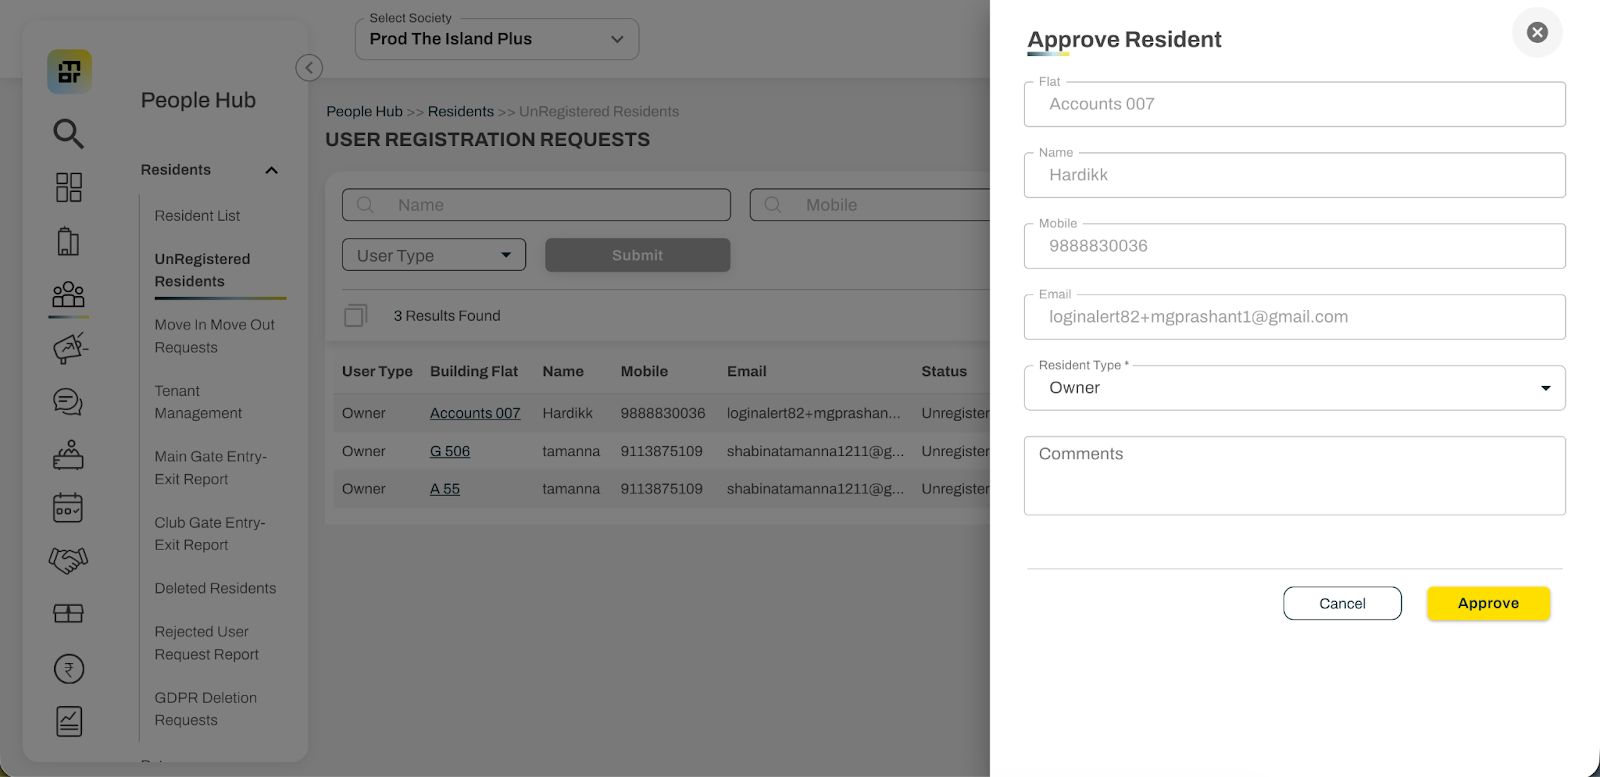Click tamanna name in G 506 row
This screenshot has width=1600, height=777.
click(x=571, y=451)
